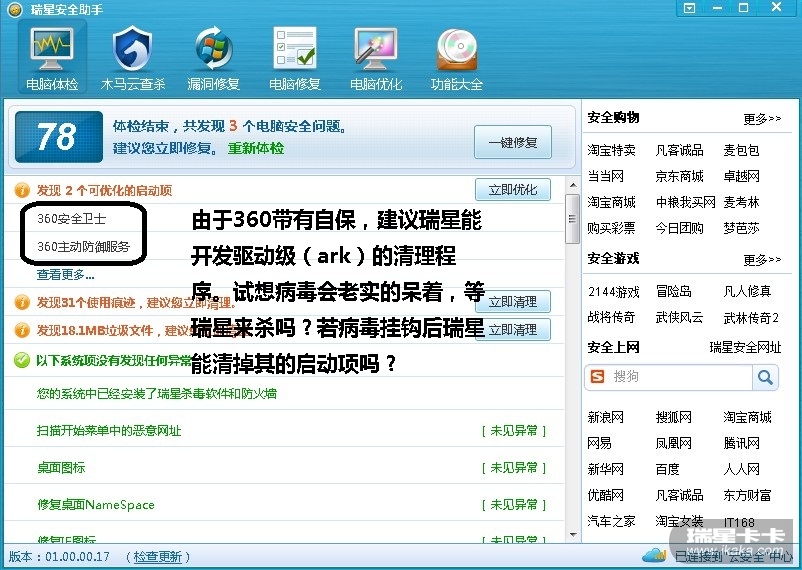Click the 扫描开始菜单中的恶意网址 row
Image resolution: width=802 pixels, height=570 pixels.
[x=285, y=431]
